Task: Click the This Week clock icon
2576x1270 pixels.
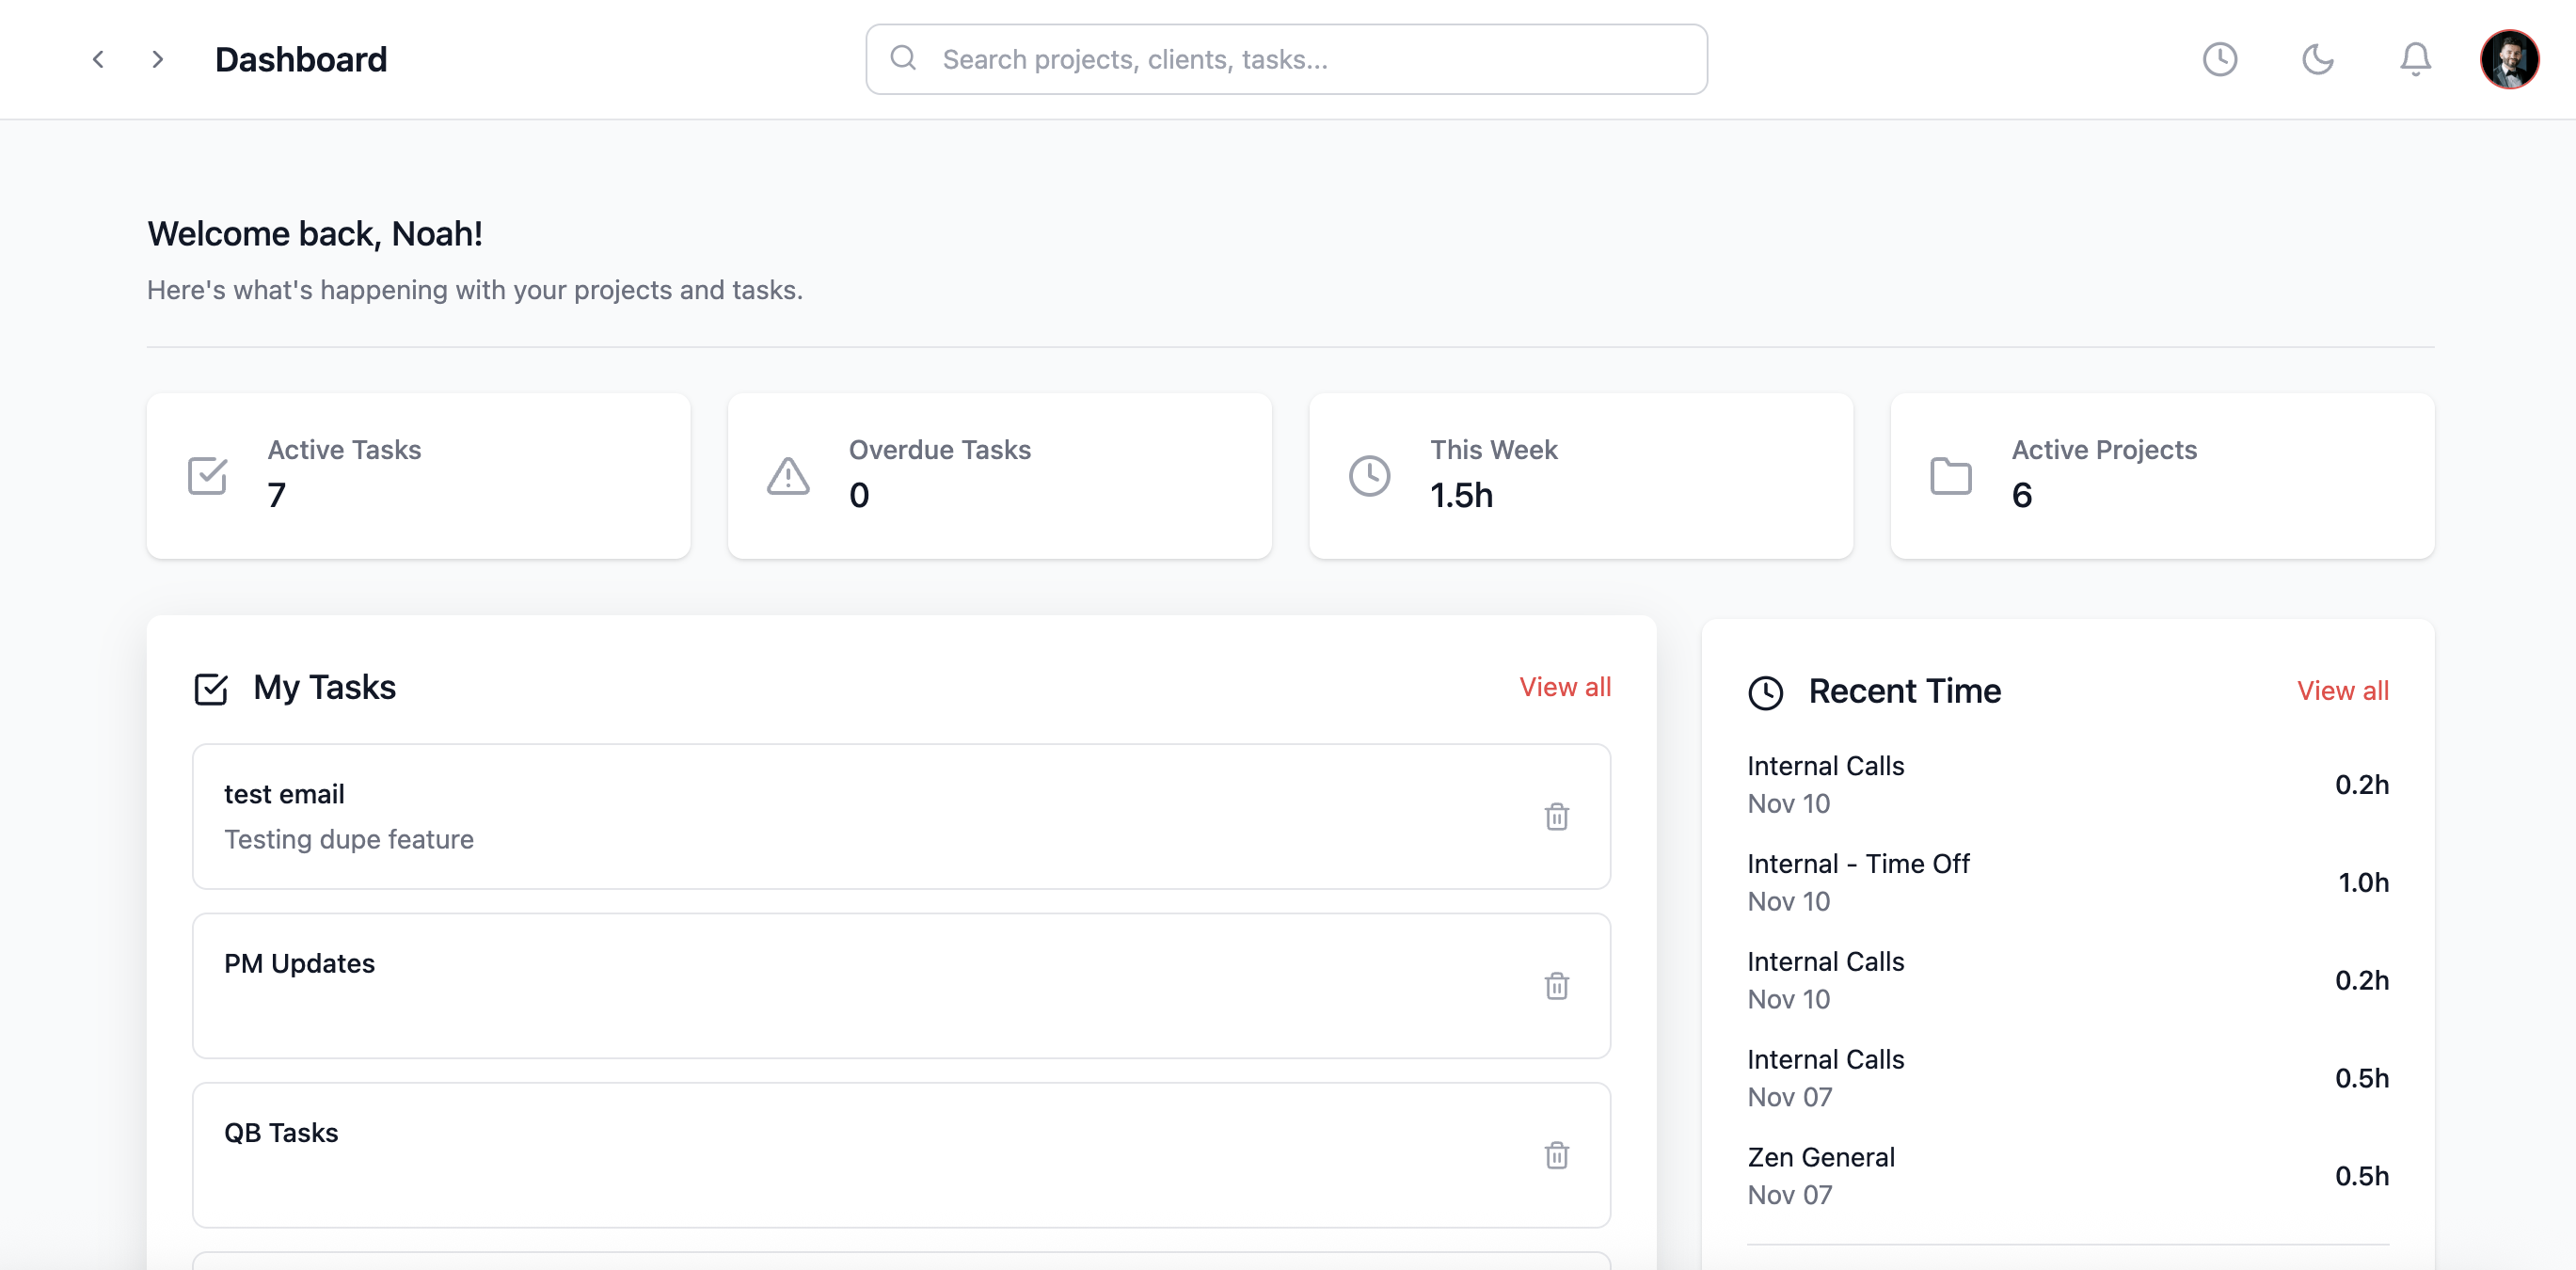Action: 1368,475
